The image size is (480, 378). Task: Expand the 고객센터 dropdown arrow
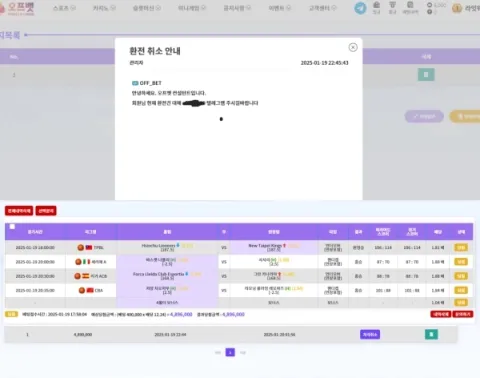click(334, 8)
